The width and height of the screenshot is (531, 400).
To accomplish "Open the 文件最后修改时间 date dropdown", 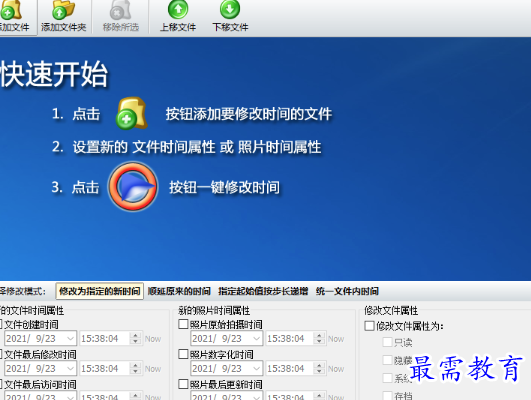I will tap(70, 369).
